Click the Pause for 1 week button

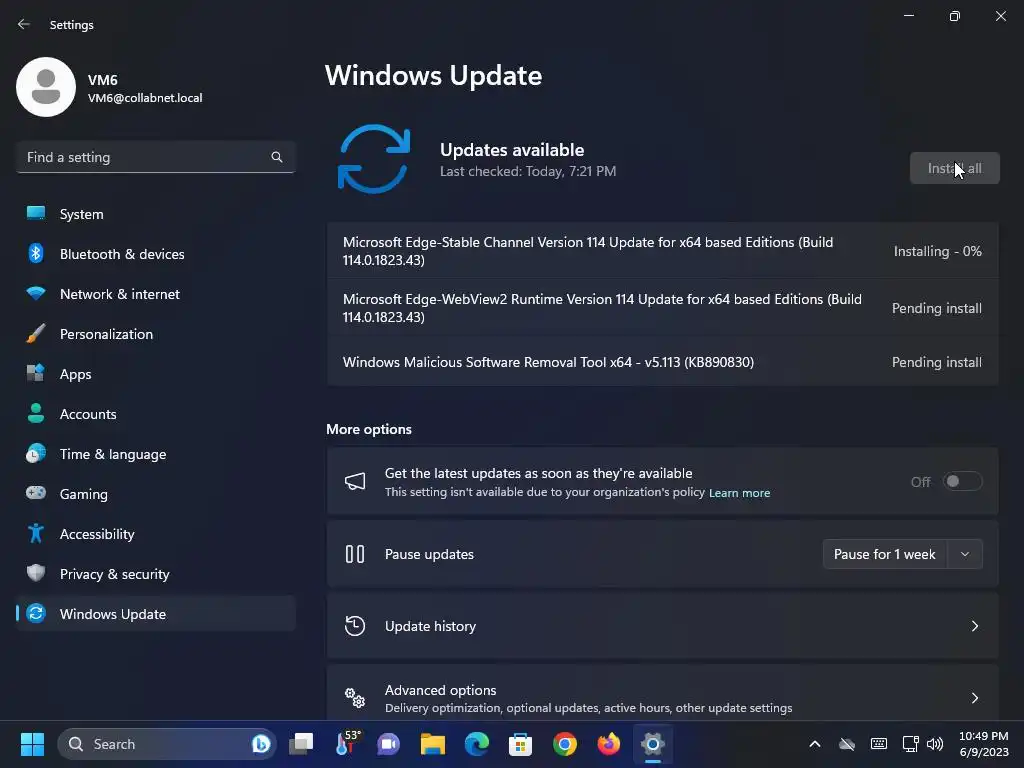(885, 554)
